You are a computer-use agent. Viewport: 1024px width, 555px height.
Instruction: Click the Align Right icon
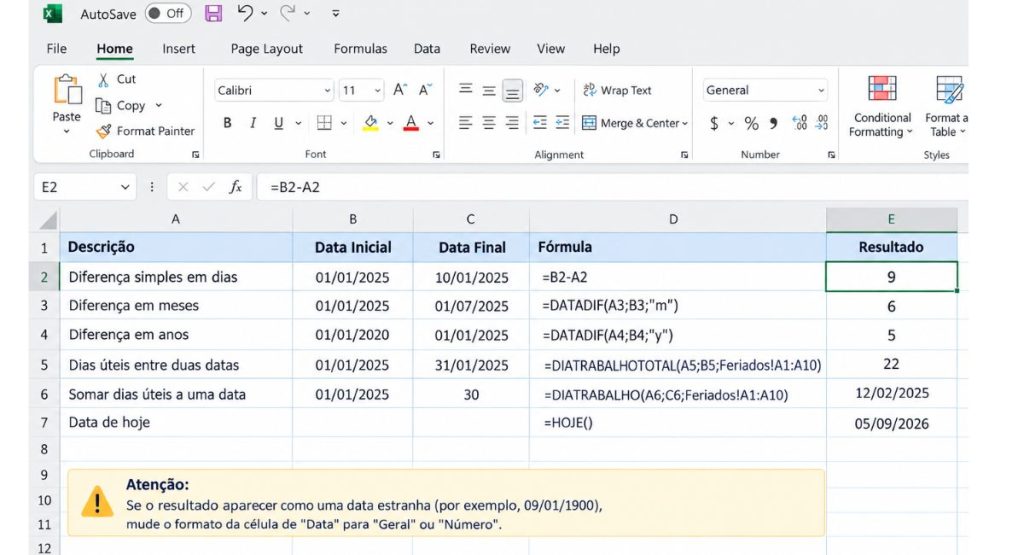513,122
